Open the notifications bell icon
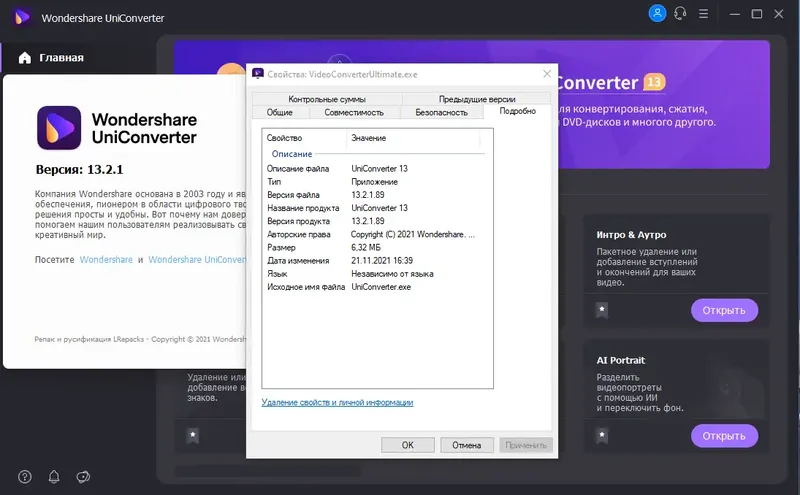 (x=54, y=477)
